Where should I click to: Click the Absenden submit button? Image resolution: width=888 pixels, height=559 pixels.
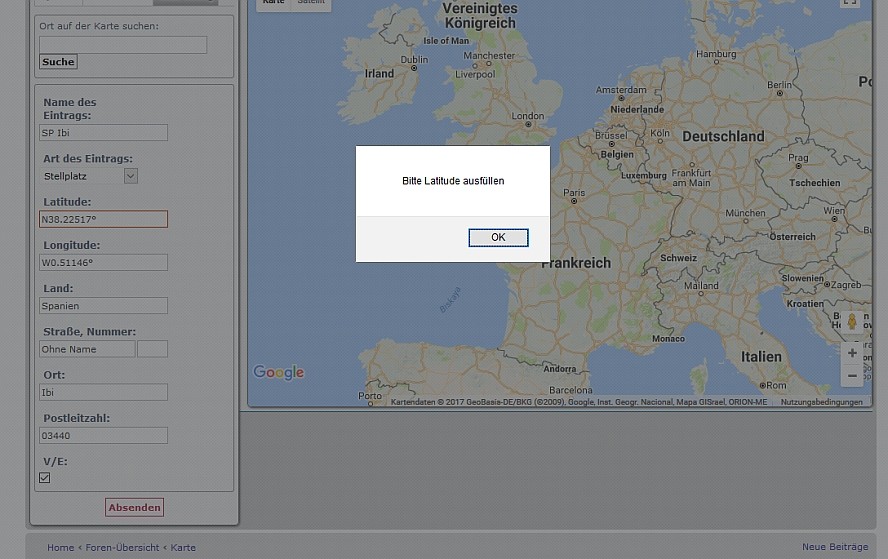tap(134, 507)
